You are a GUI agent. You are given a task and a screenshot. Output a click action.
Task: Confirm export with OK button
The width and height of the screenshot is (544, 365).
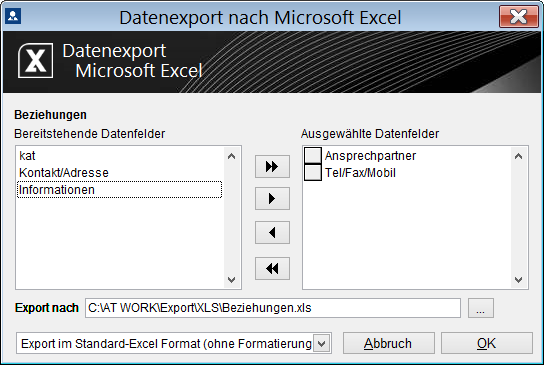click(486, 343)
